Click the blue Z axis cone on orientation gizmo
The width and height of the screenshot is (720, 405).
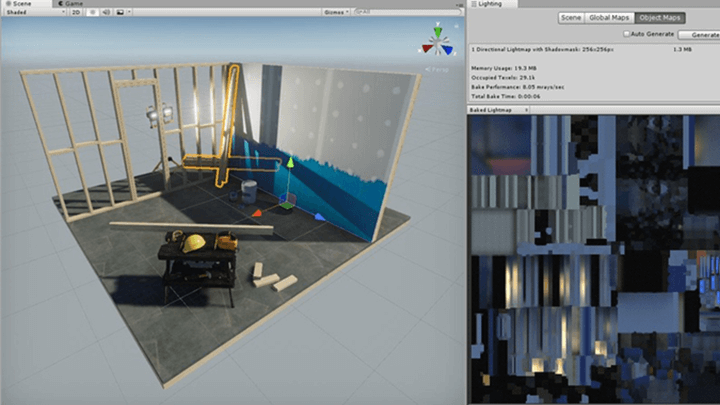point(447,49)
